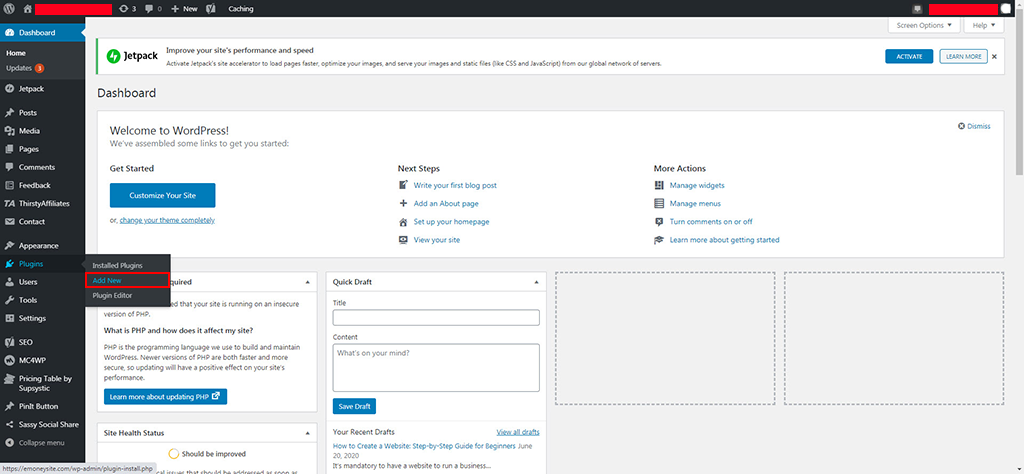Open Settings in the sidebar
This screenshot has width=1024, height=474.
(42, 319)
